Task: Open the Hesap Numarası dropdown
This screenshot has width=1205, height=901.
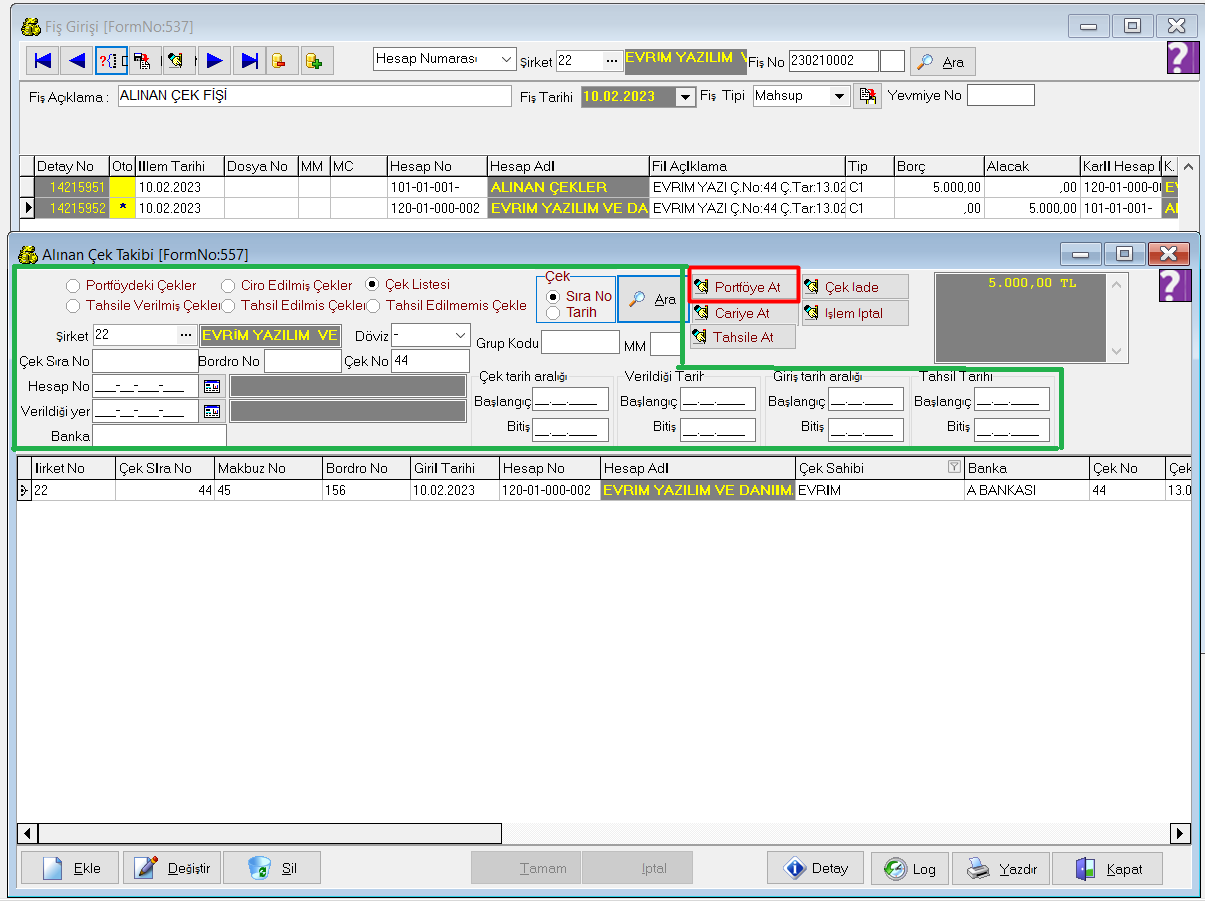Action: click(x=506, y=59)
